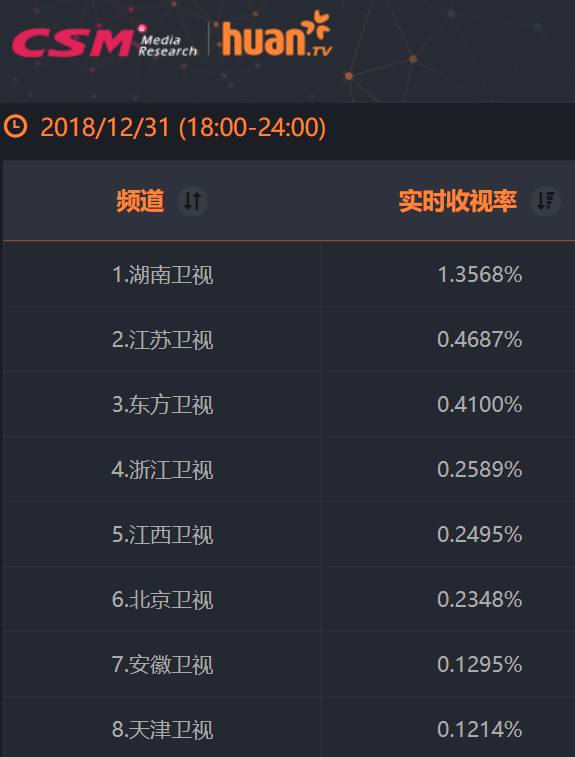575x757 pixels.
Task: Select 4.浙江卫视 channel row
Action: (289, 469)
